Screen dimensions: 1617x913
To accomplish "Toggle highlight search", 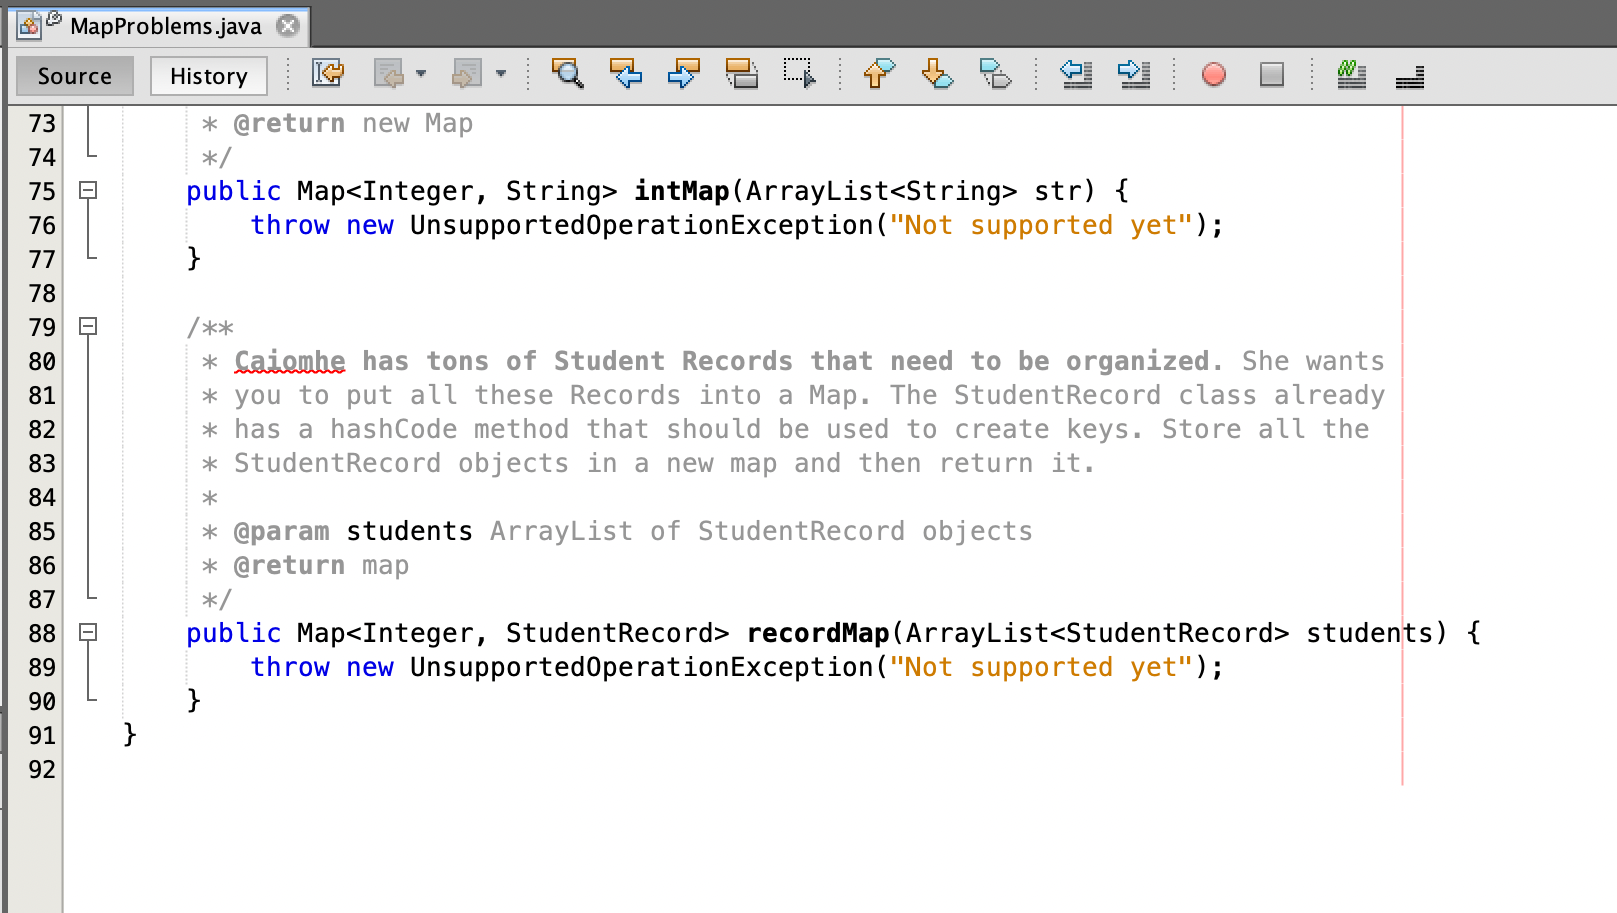I will point(742,74).
